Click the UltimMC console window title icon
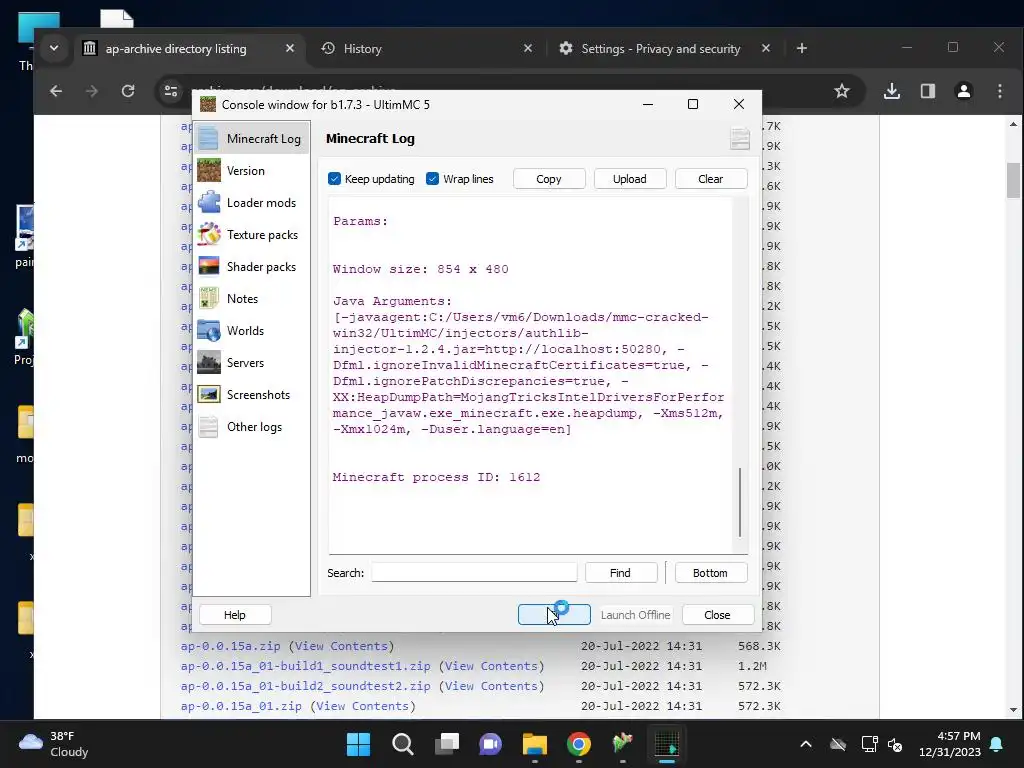 208,104
